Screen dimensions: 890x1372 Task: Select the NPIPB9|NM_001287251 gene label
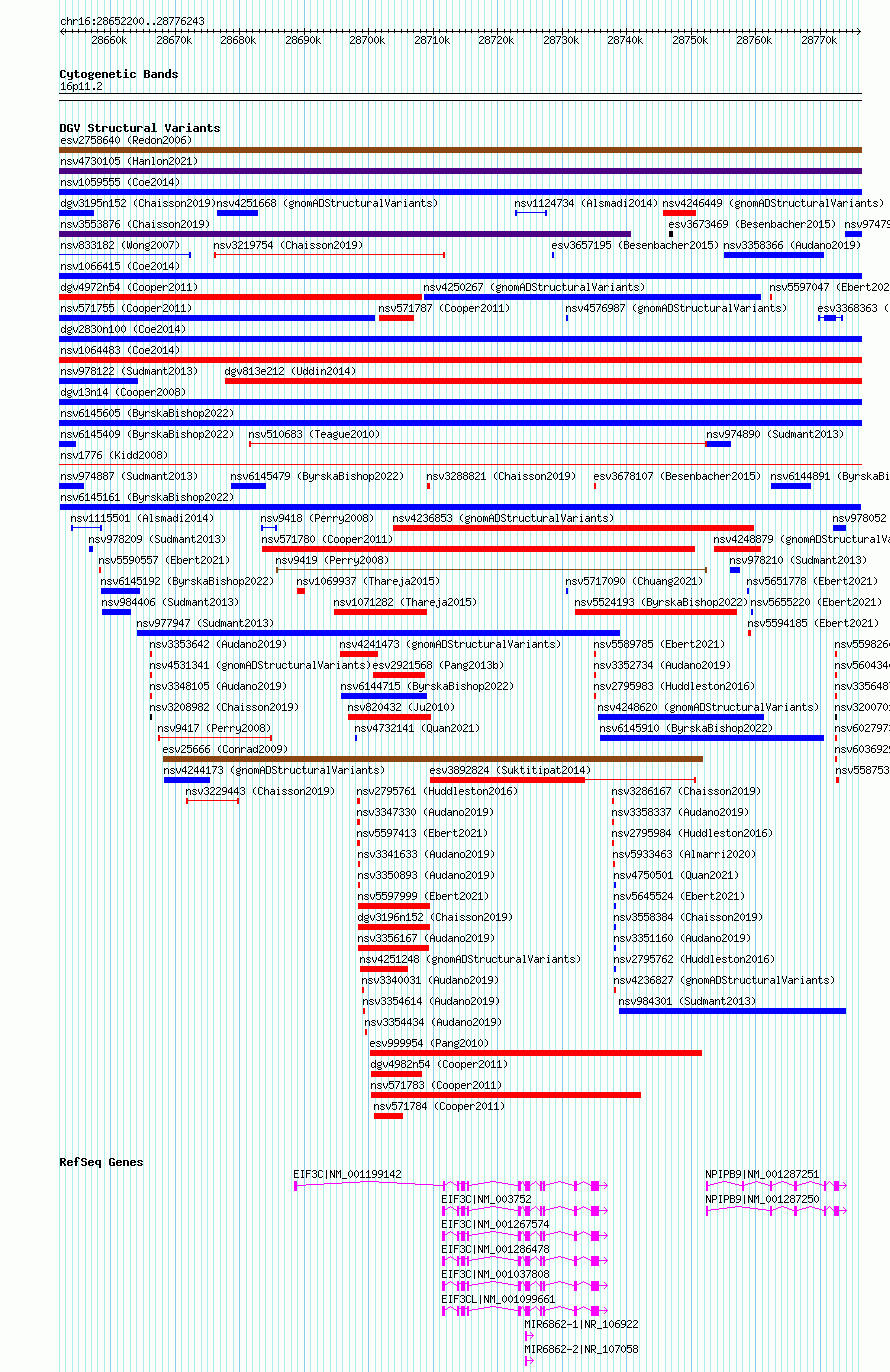[x=763, y=1174]
